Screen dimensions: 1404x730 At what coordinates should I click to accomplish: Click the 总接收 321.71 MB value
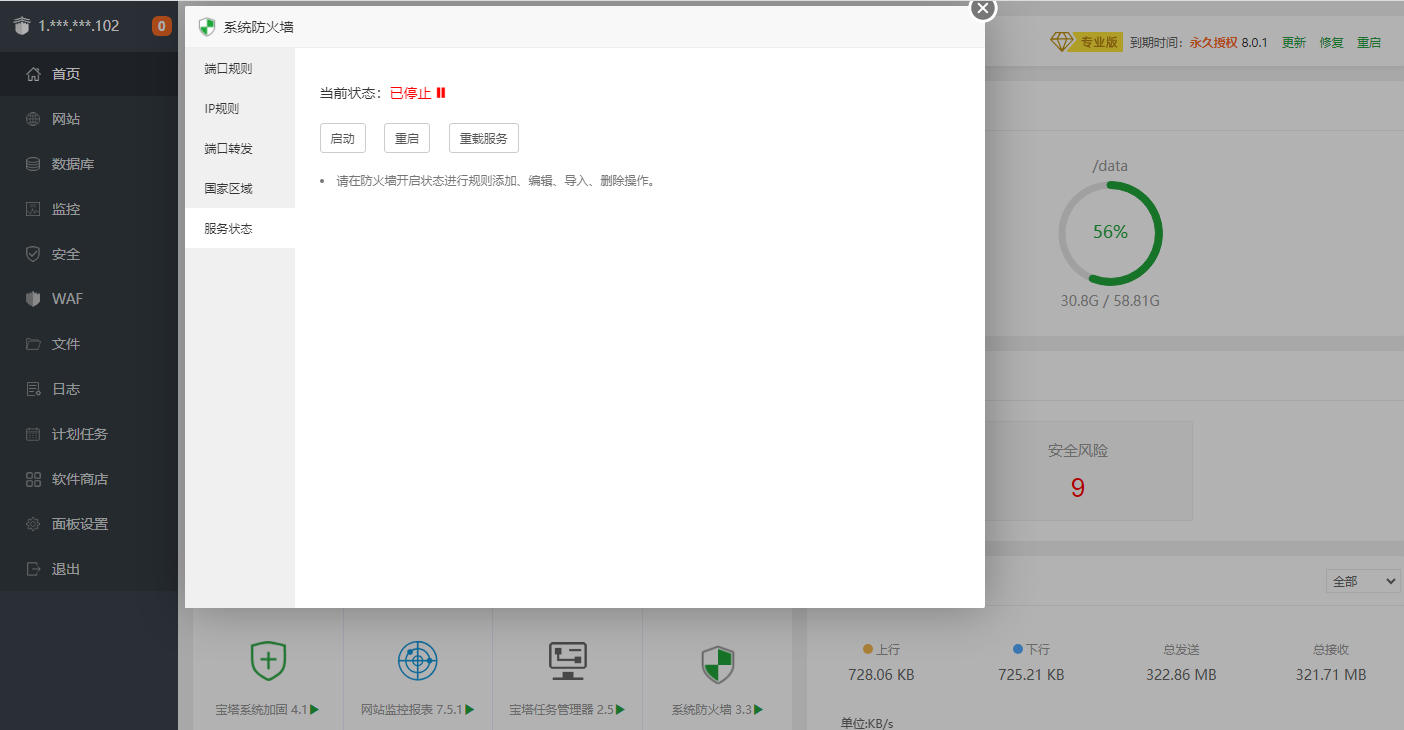coord(1331,675)
